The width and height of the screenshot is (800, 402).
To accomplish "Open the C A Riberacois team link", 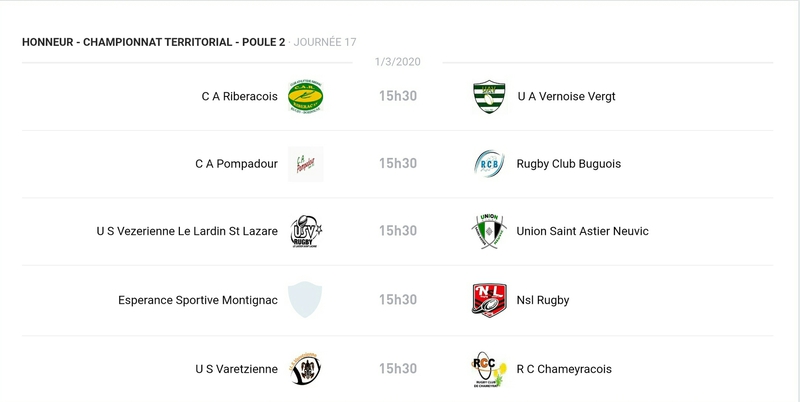I will (x=239, y=96).
